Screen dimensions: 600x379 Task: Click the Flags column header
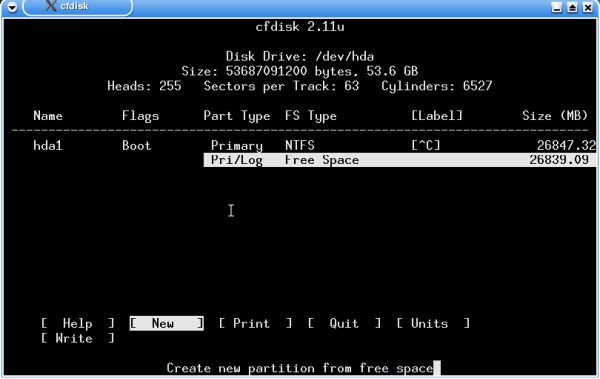coord(140,116)
